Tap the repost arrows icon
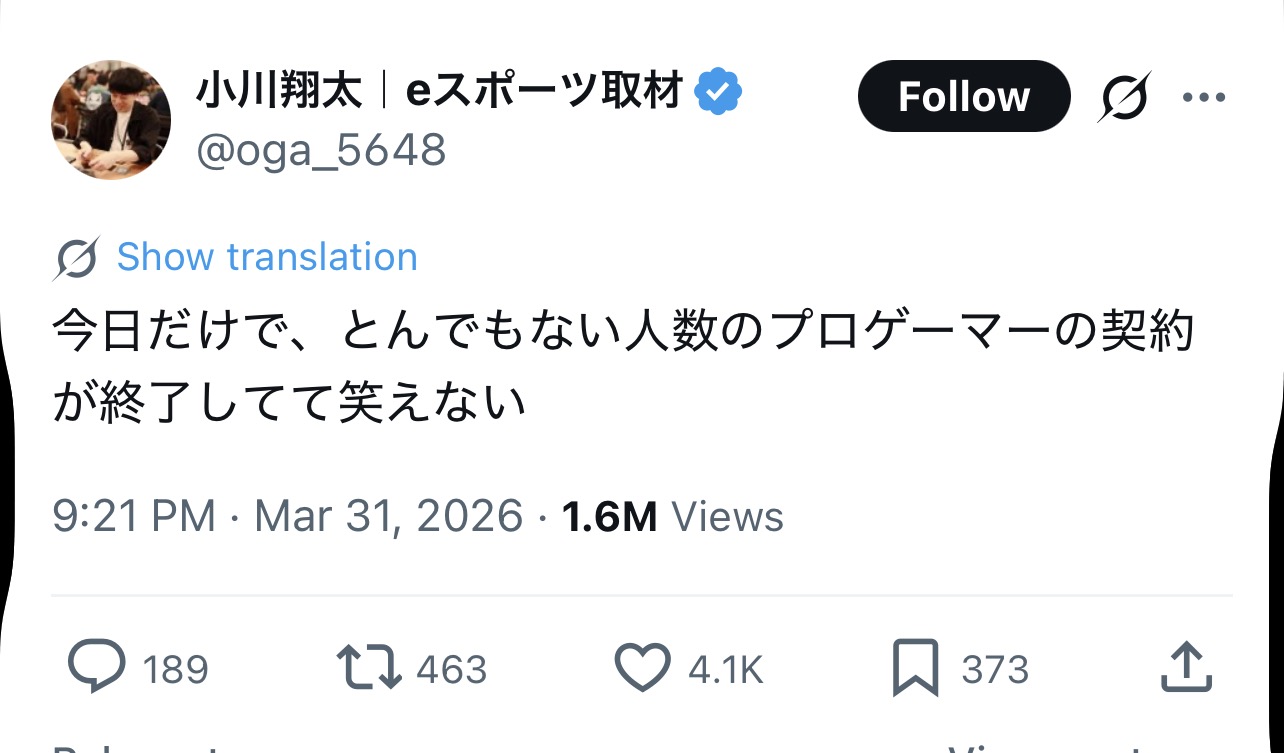Image resolution: width=1284 pixels, height=753 pixels. point(369,668)
